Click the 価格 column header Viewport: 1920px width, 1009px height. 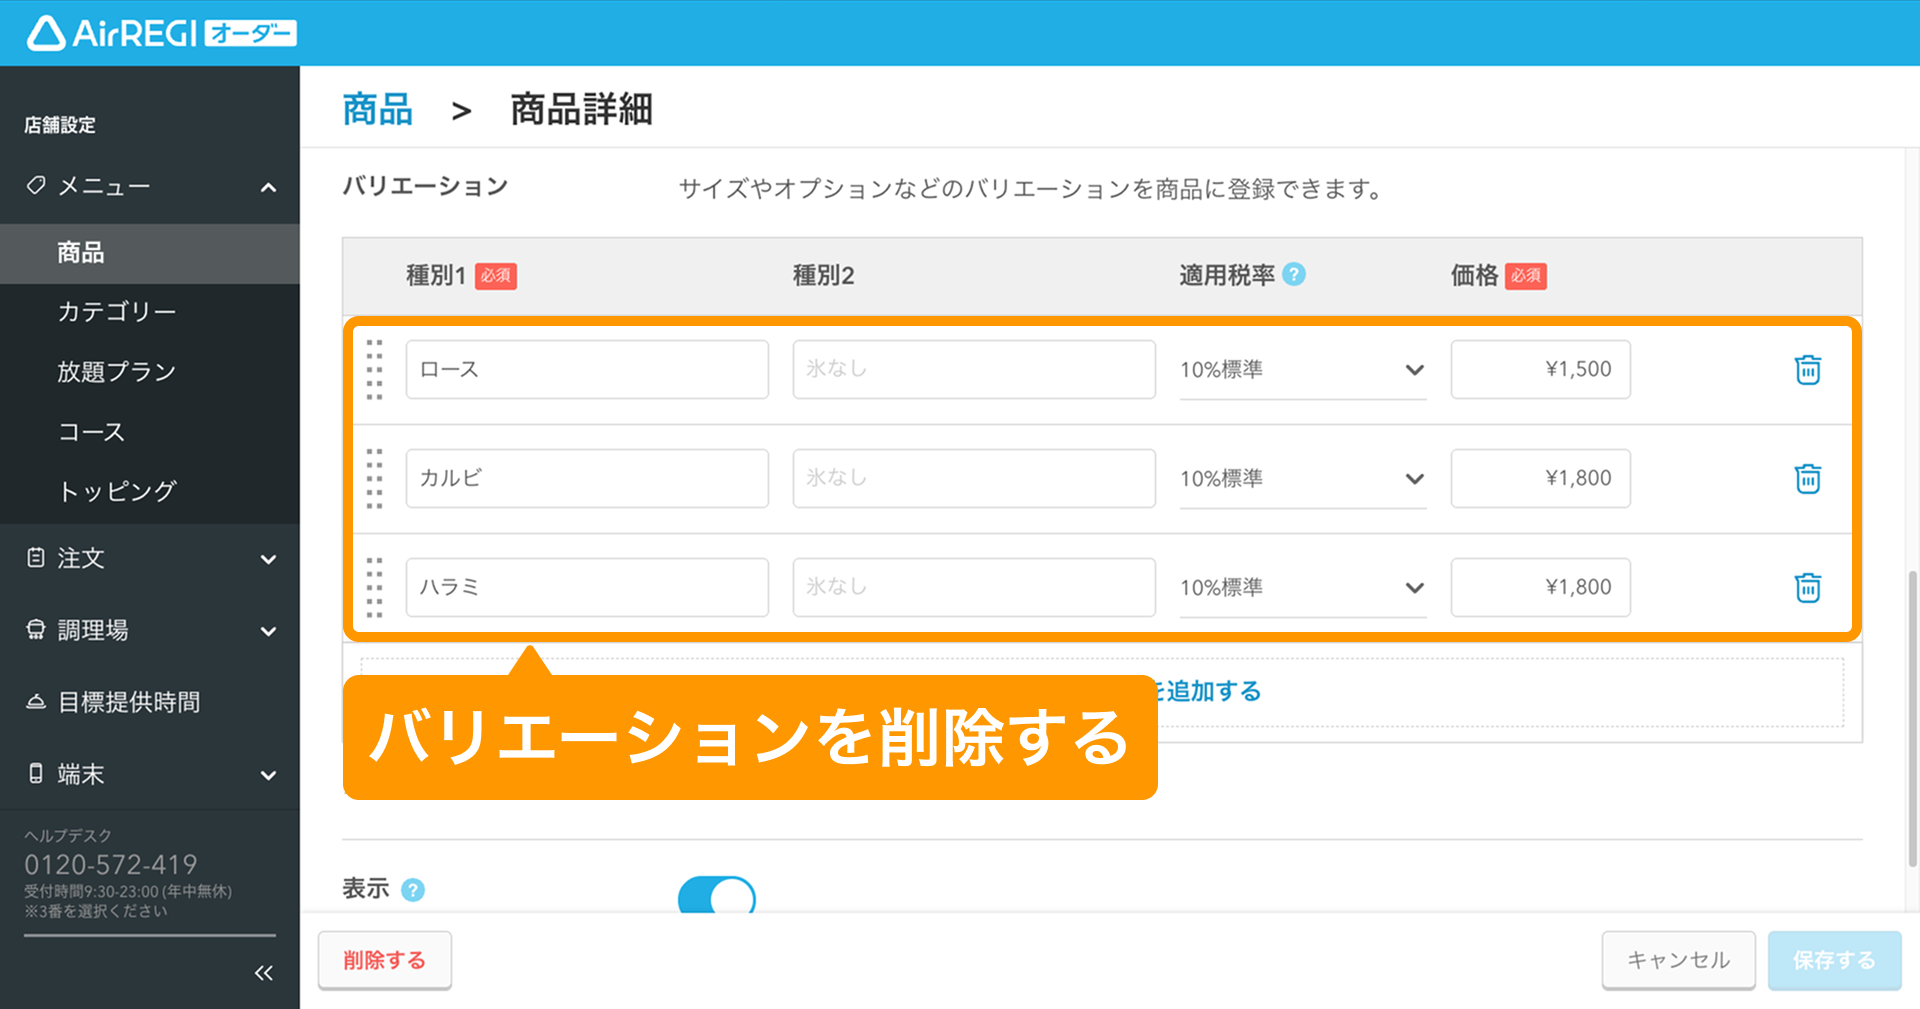tap(1474, 275)
